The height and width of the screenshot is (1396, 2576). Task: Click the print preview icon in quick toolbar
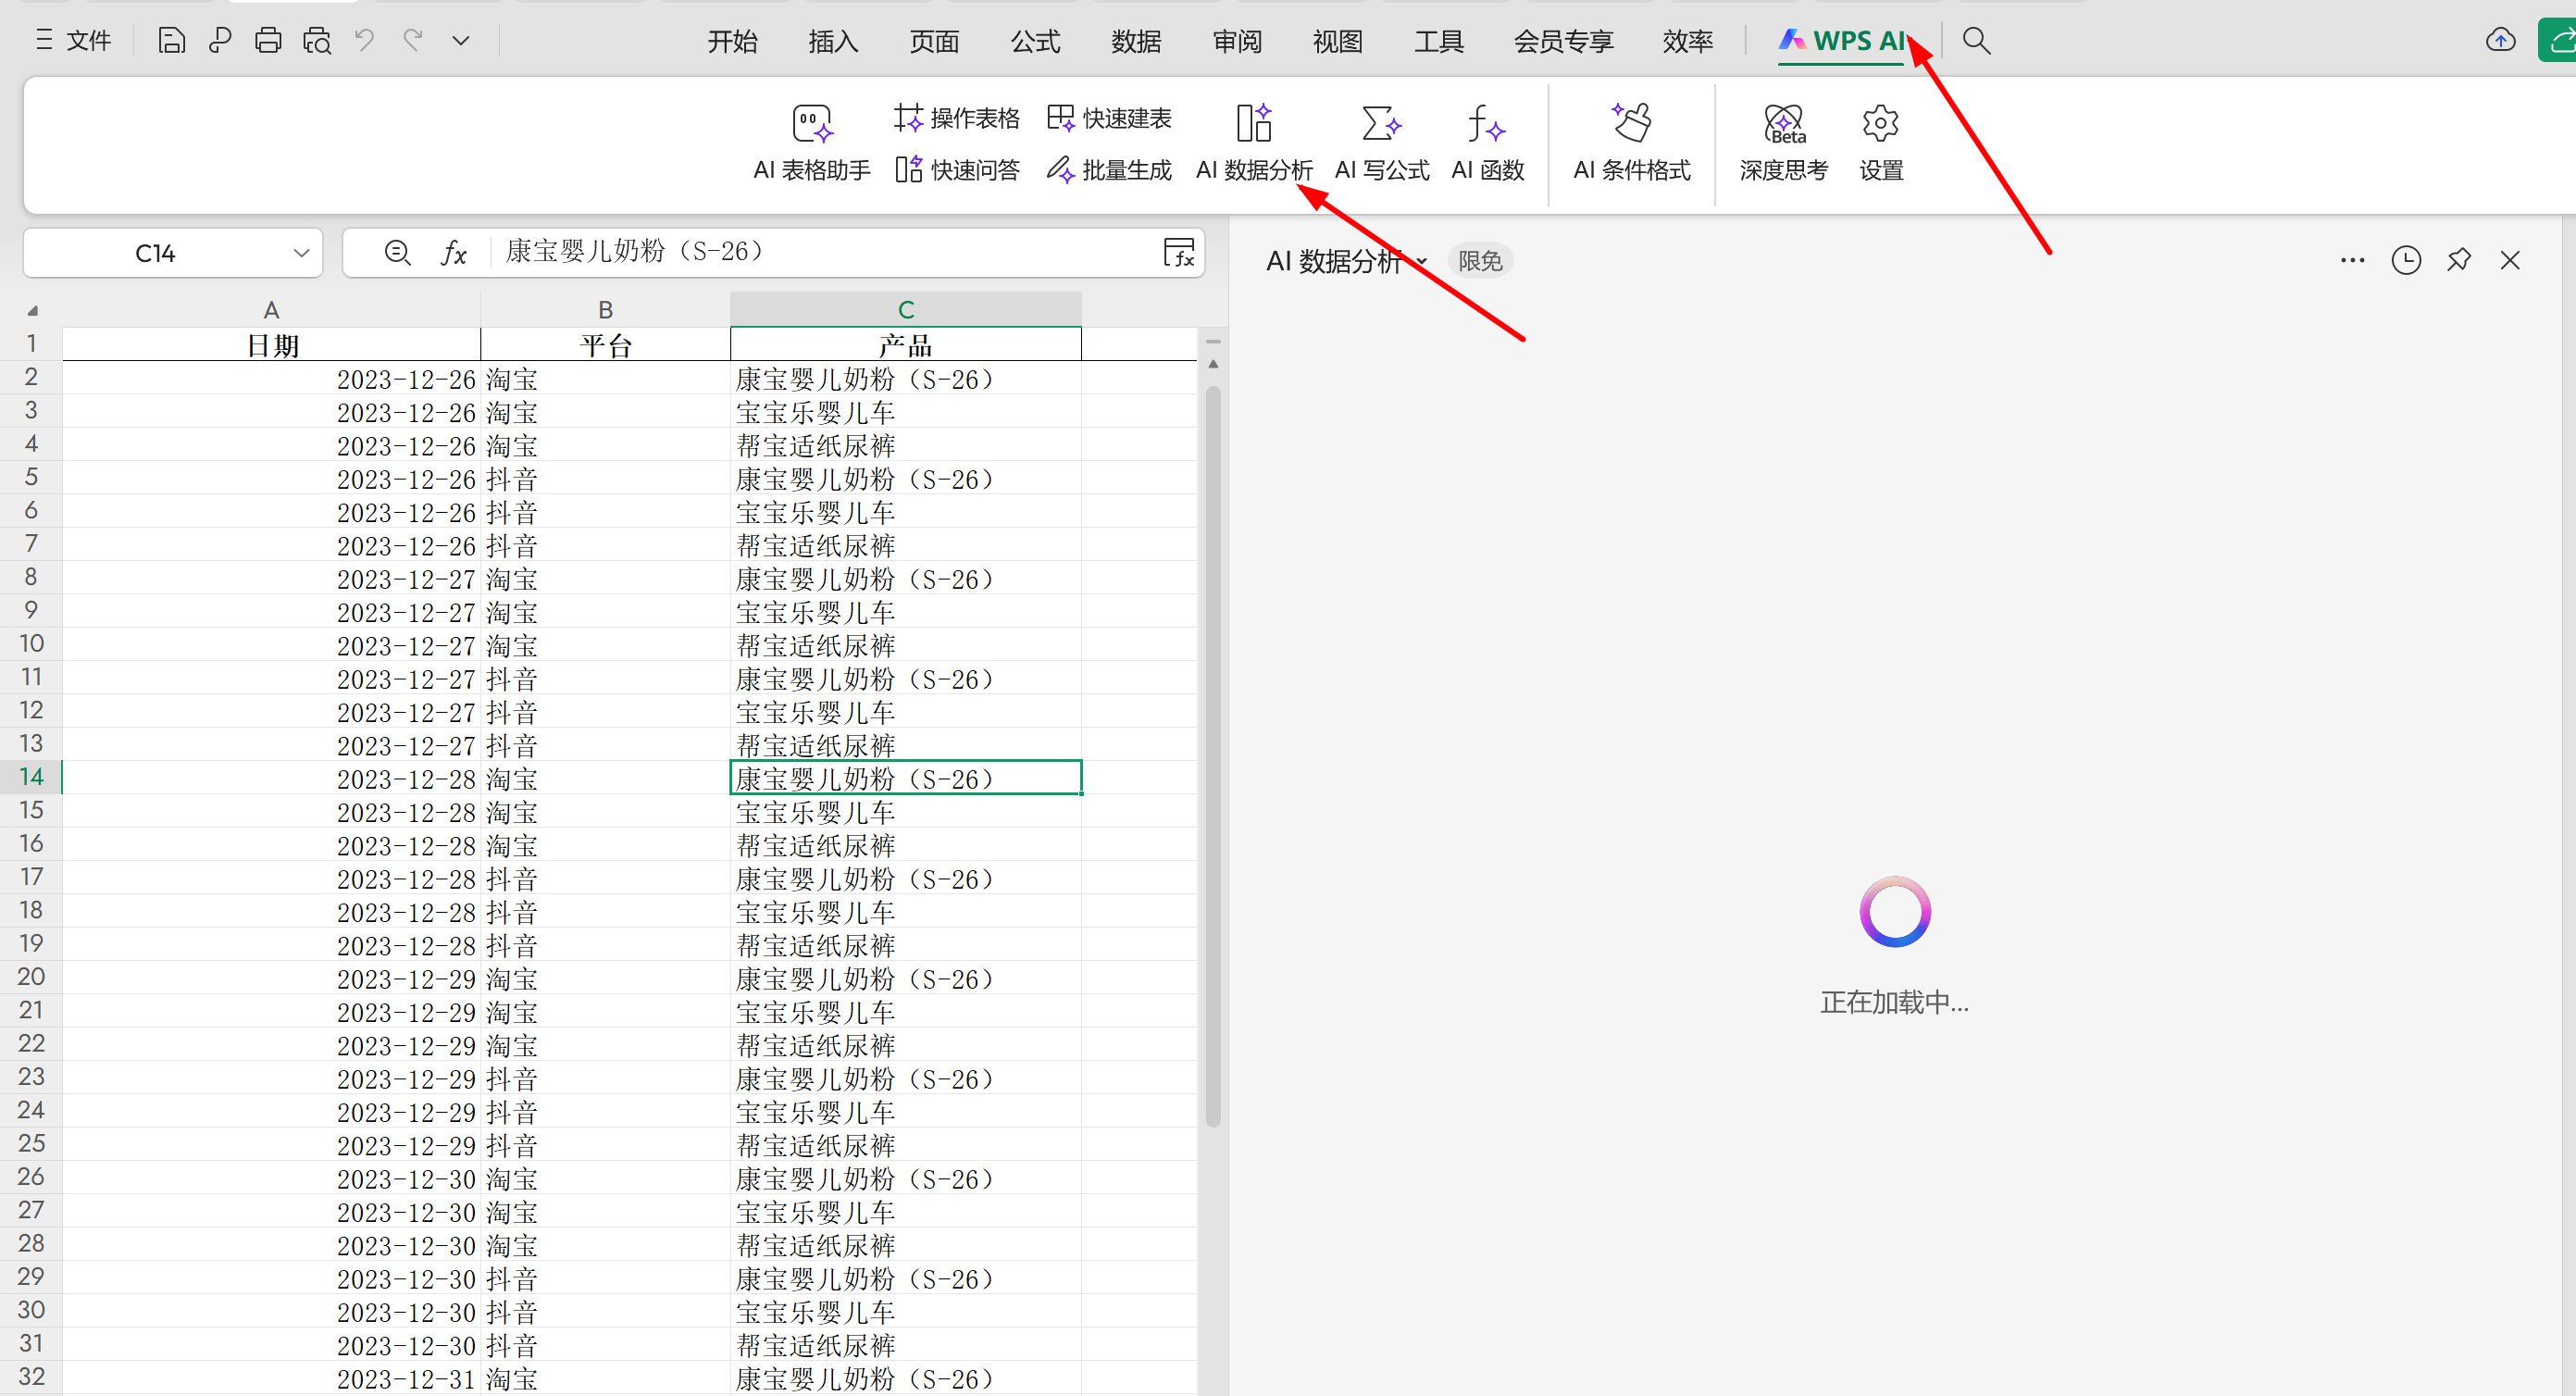pyautogui.click(x=317, y=41)
